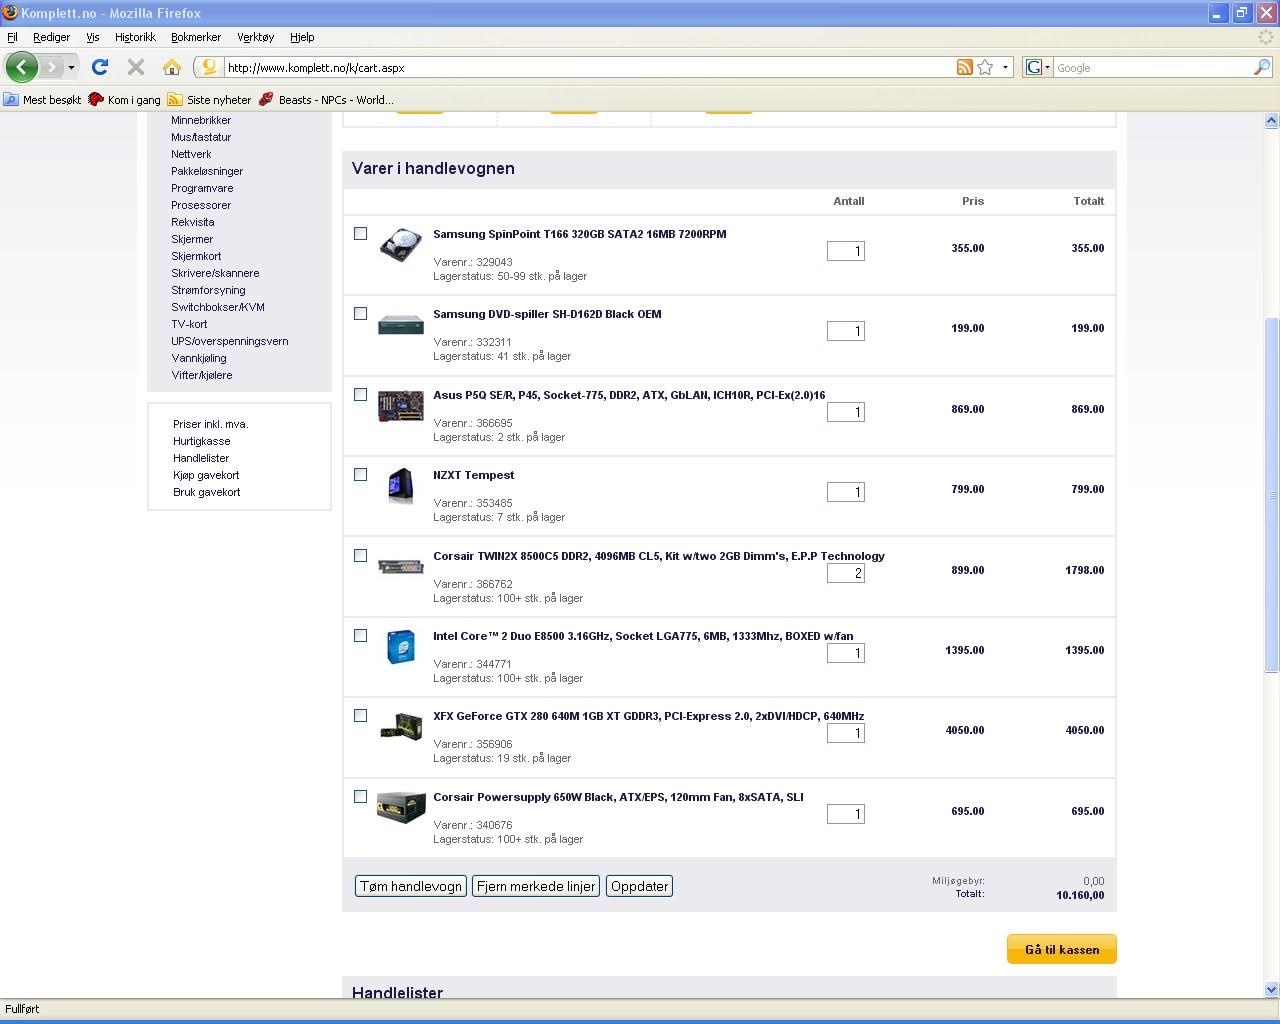This screenshot has height=1024, width=1280.
Task: Click the Hurtigkasse sidebar link
Action: coord(202,441)
